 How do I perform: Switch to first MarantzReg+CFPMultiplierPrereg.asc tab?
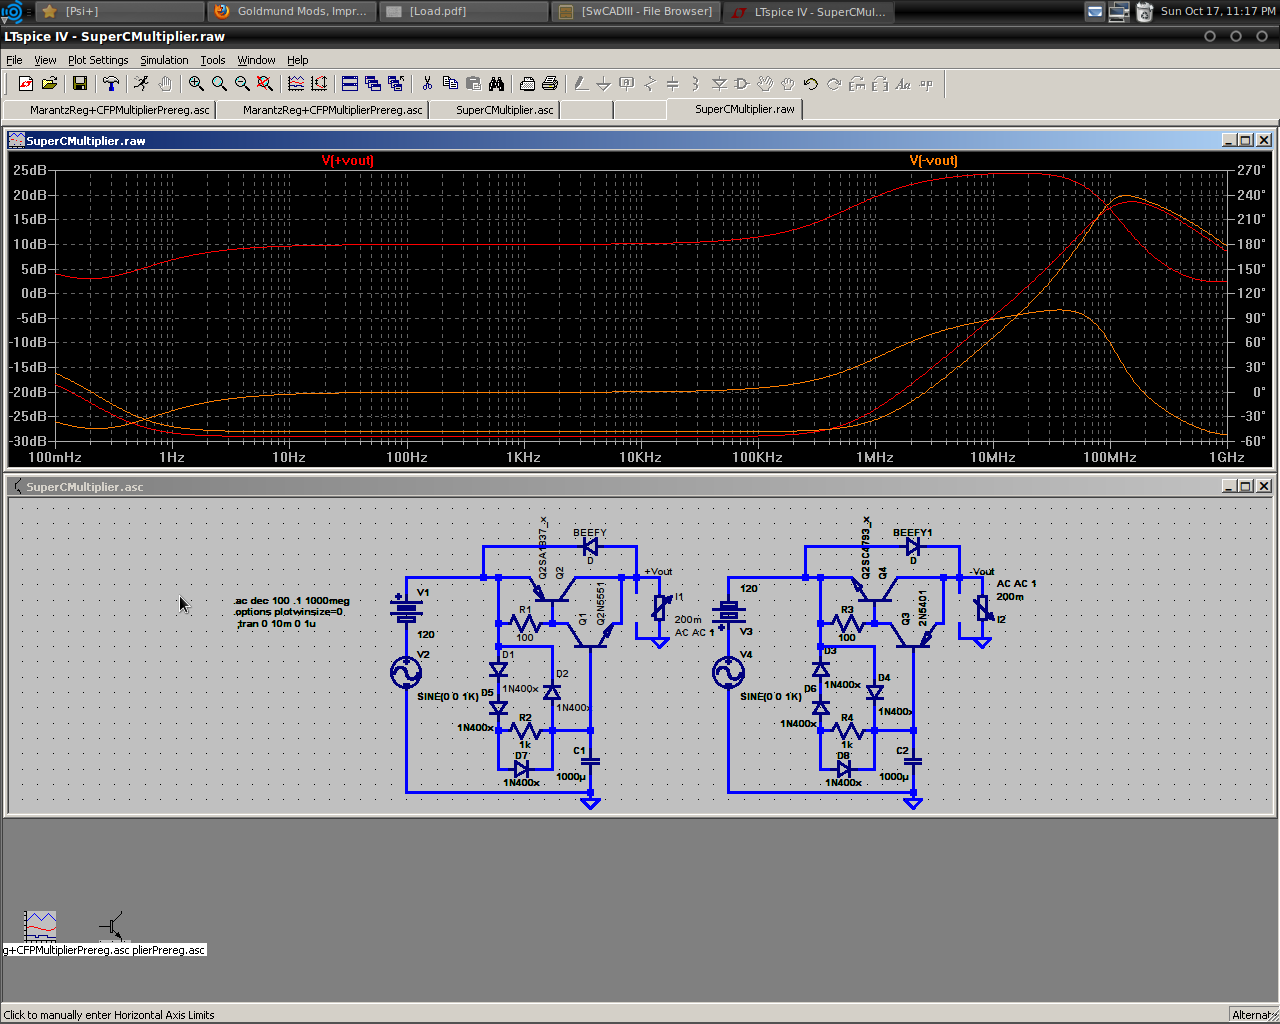pos(110,110)
